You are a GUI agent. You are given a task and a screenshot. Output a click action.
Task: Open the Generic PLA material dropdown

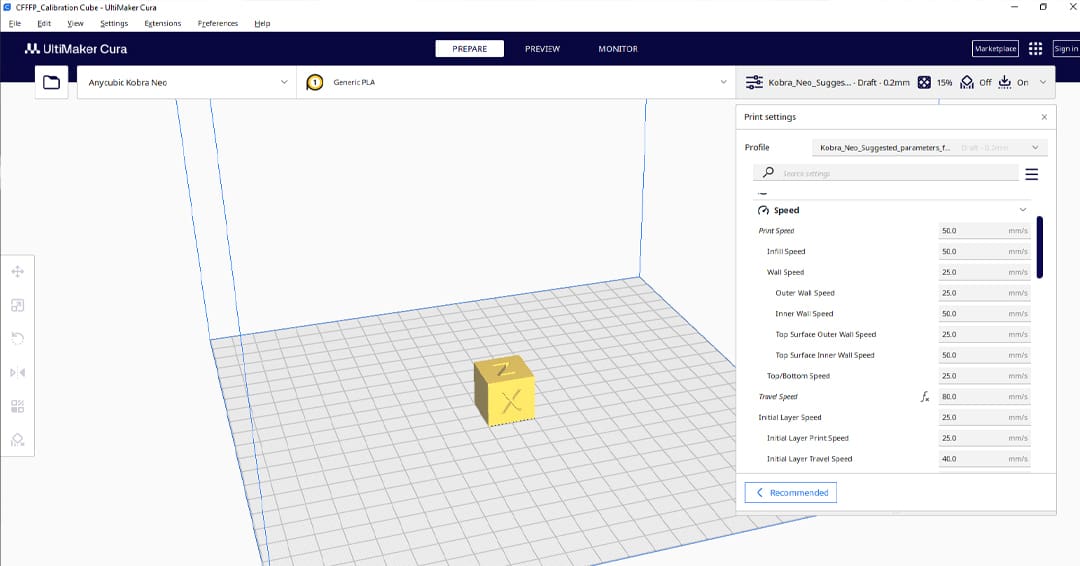[516, 83]
